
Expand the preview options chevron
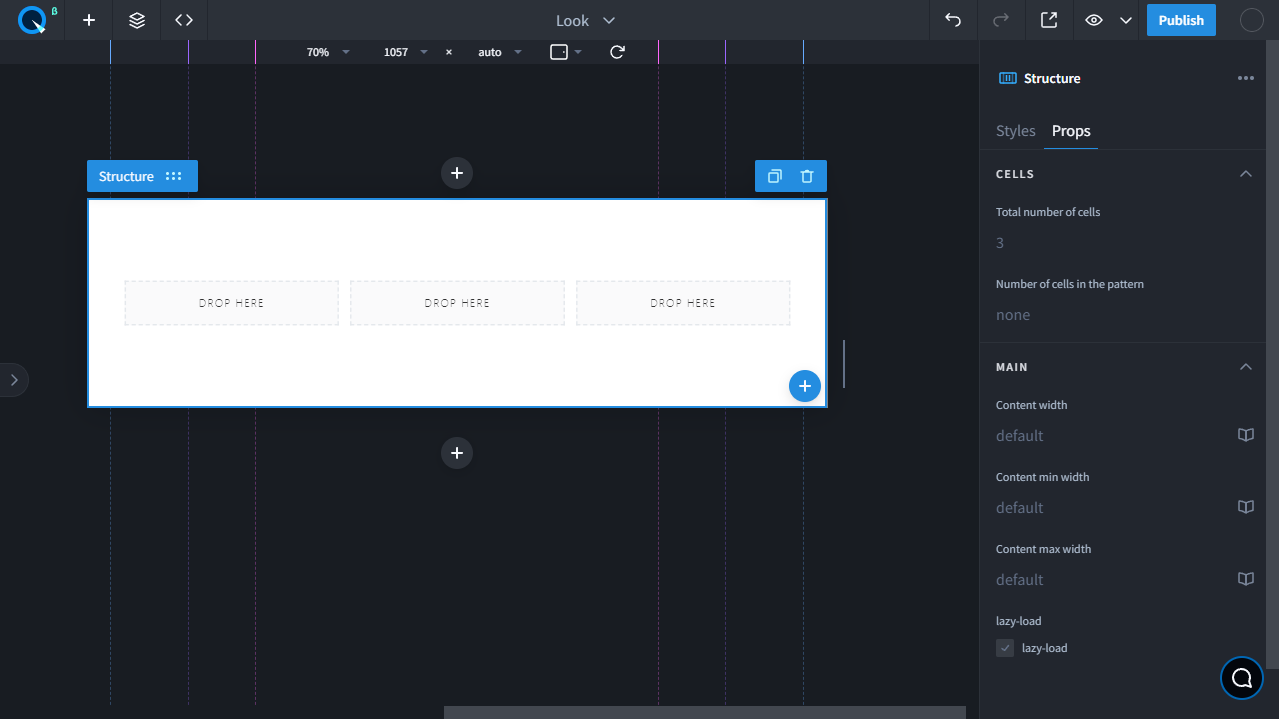1126,20
